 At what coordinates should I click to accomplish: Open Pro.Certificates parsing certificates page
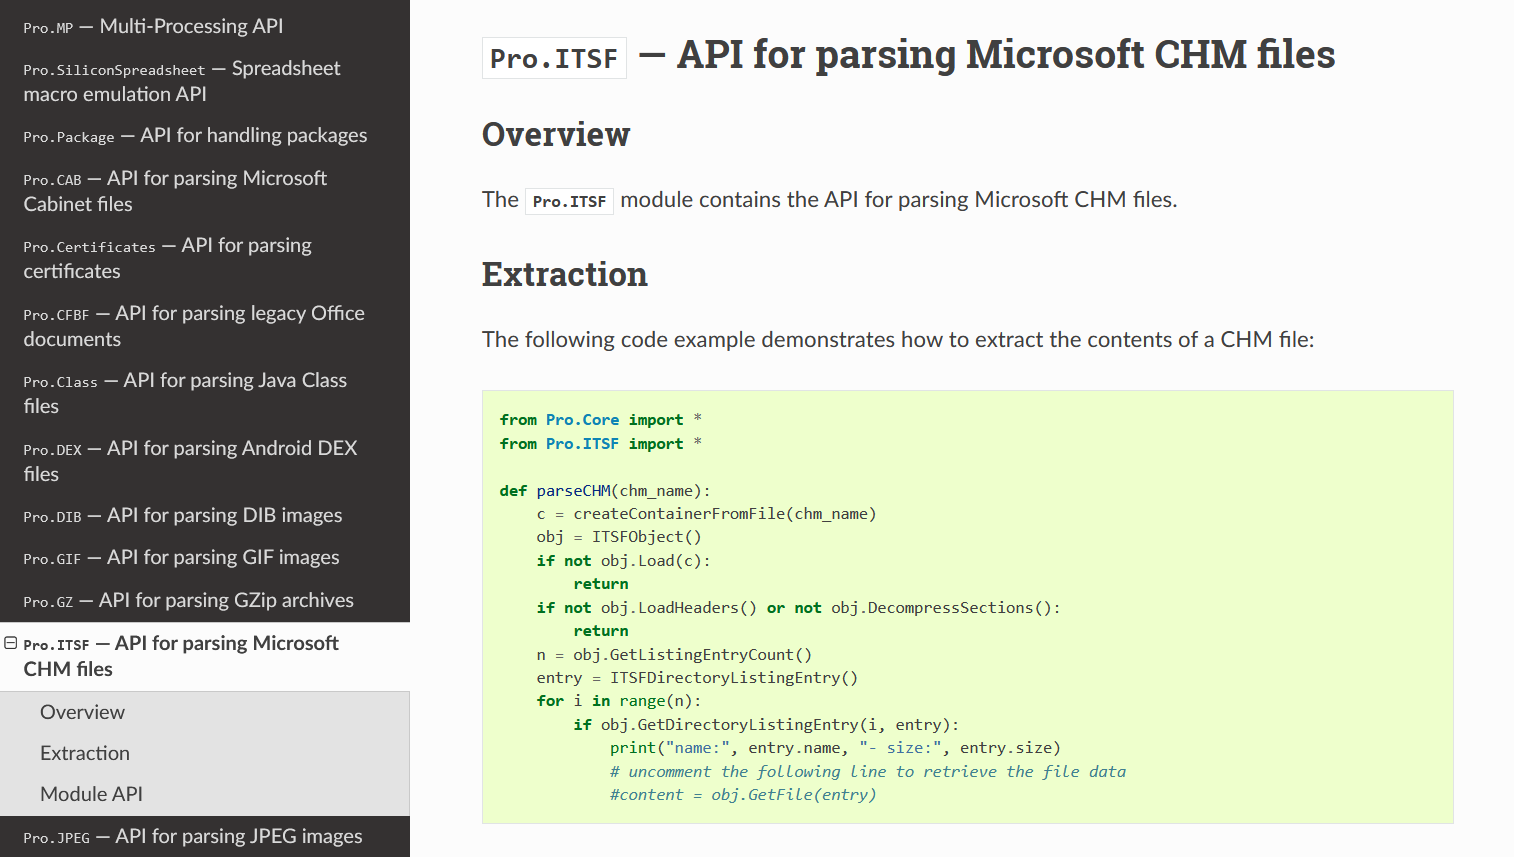pos(167,258)
